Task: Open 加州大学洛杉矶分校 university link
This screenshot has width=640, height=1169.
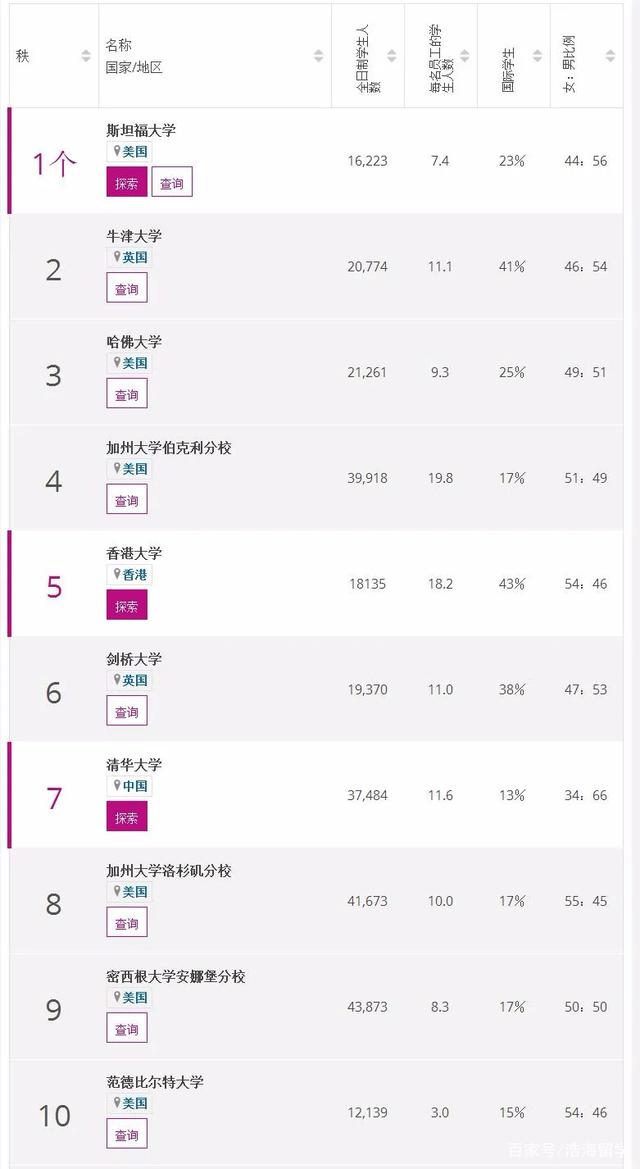Action: [169, 871]
